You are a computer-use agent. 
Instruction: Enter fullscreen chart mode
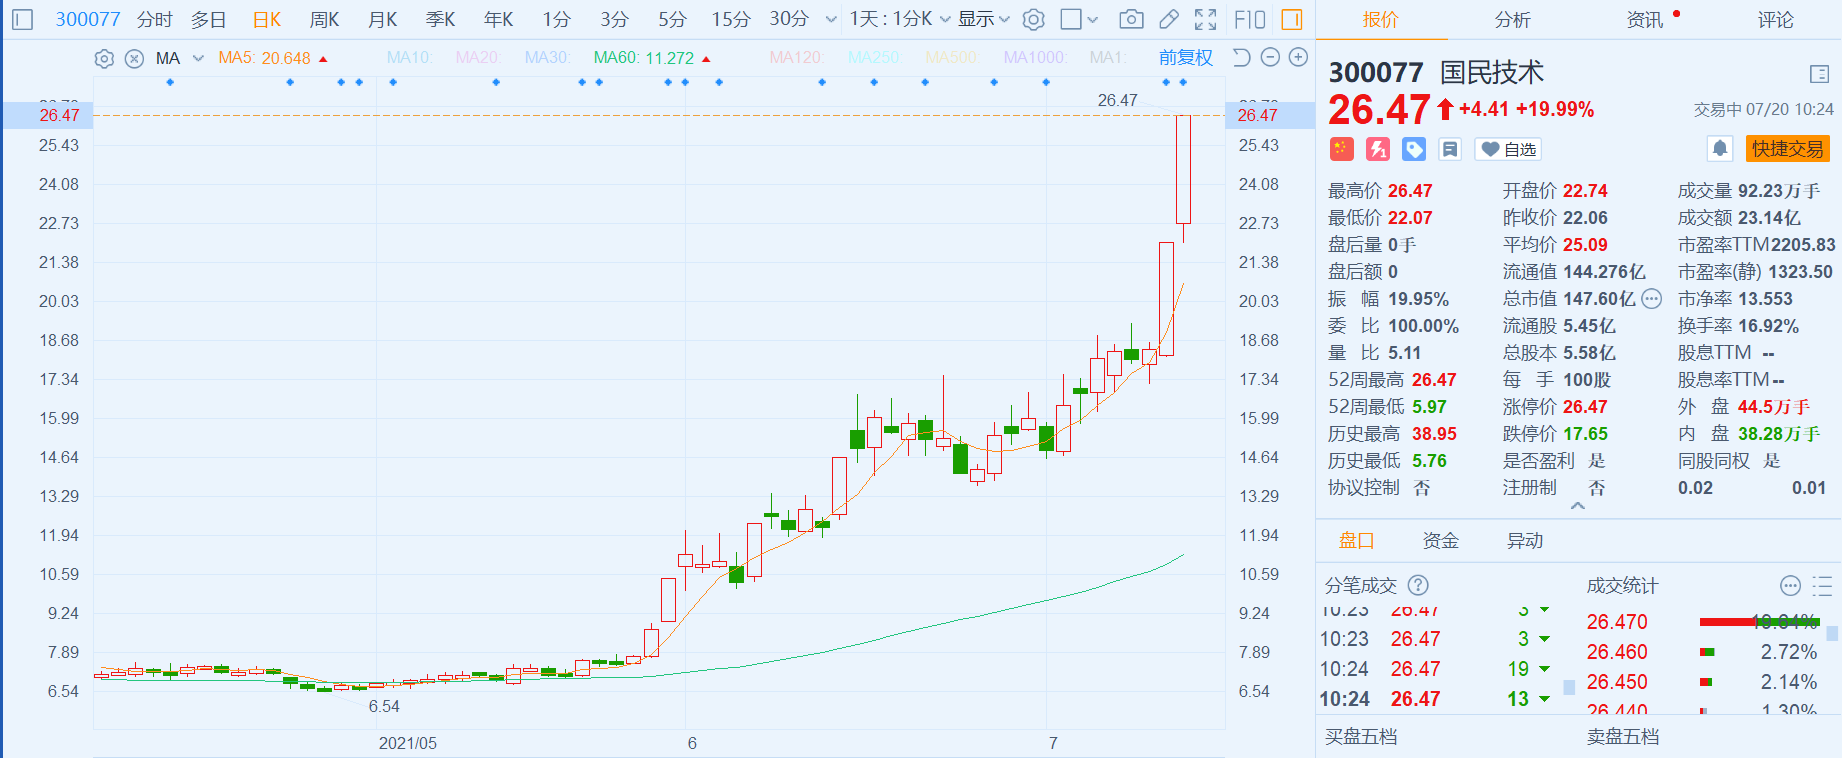1206,19
